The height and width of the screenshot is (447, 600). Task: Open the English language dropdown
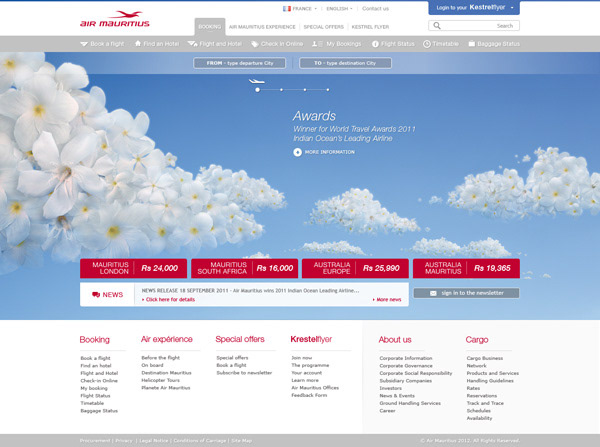[339, 8]
